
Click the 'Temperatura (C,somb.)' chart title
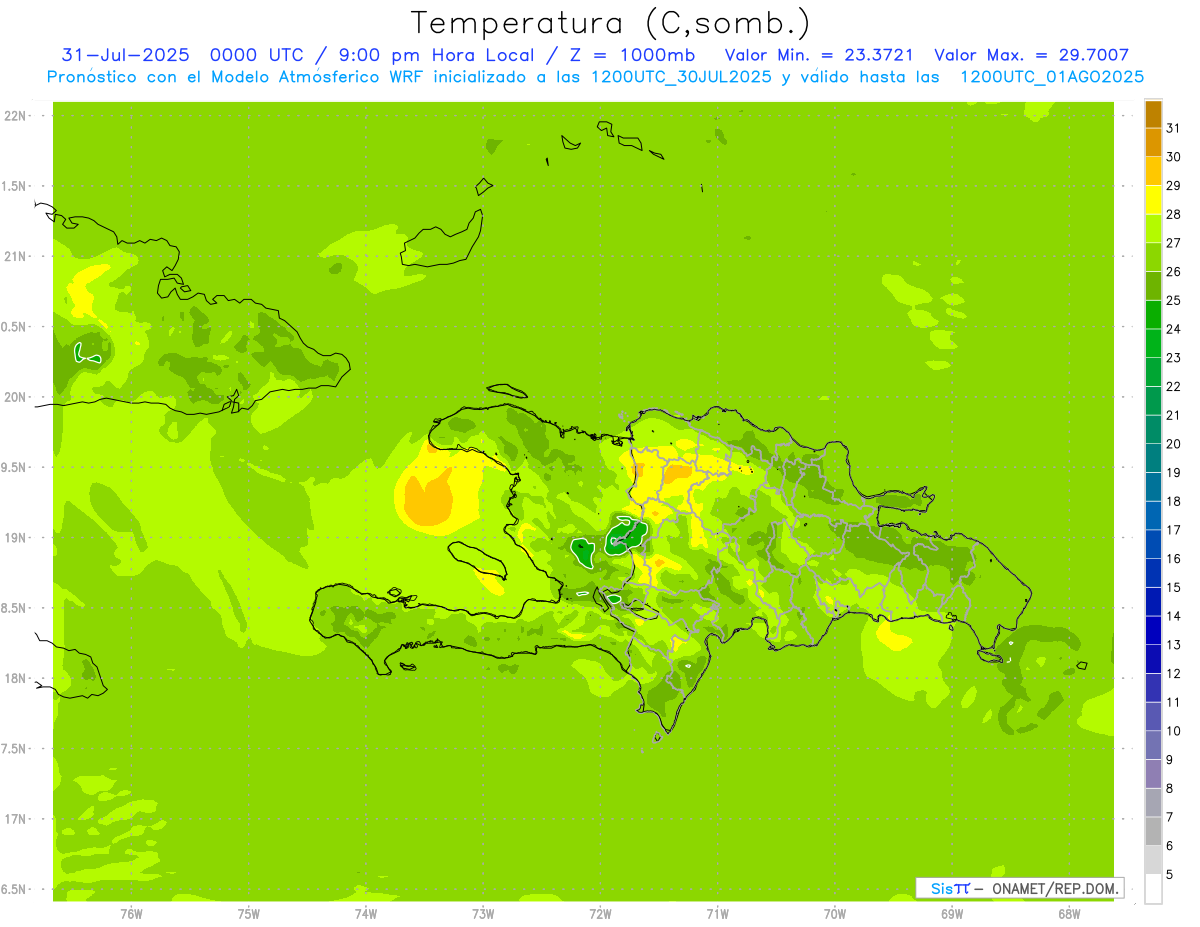pos(610,23)
